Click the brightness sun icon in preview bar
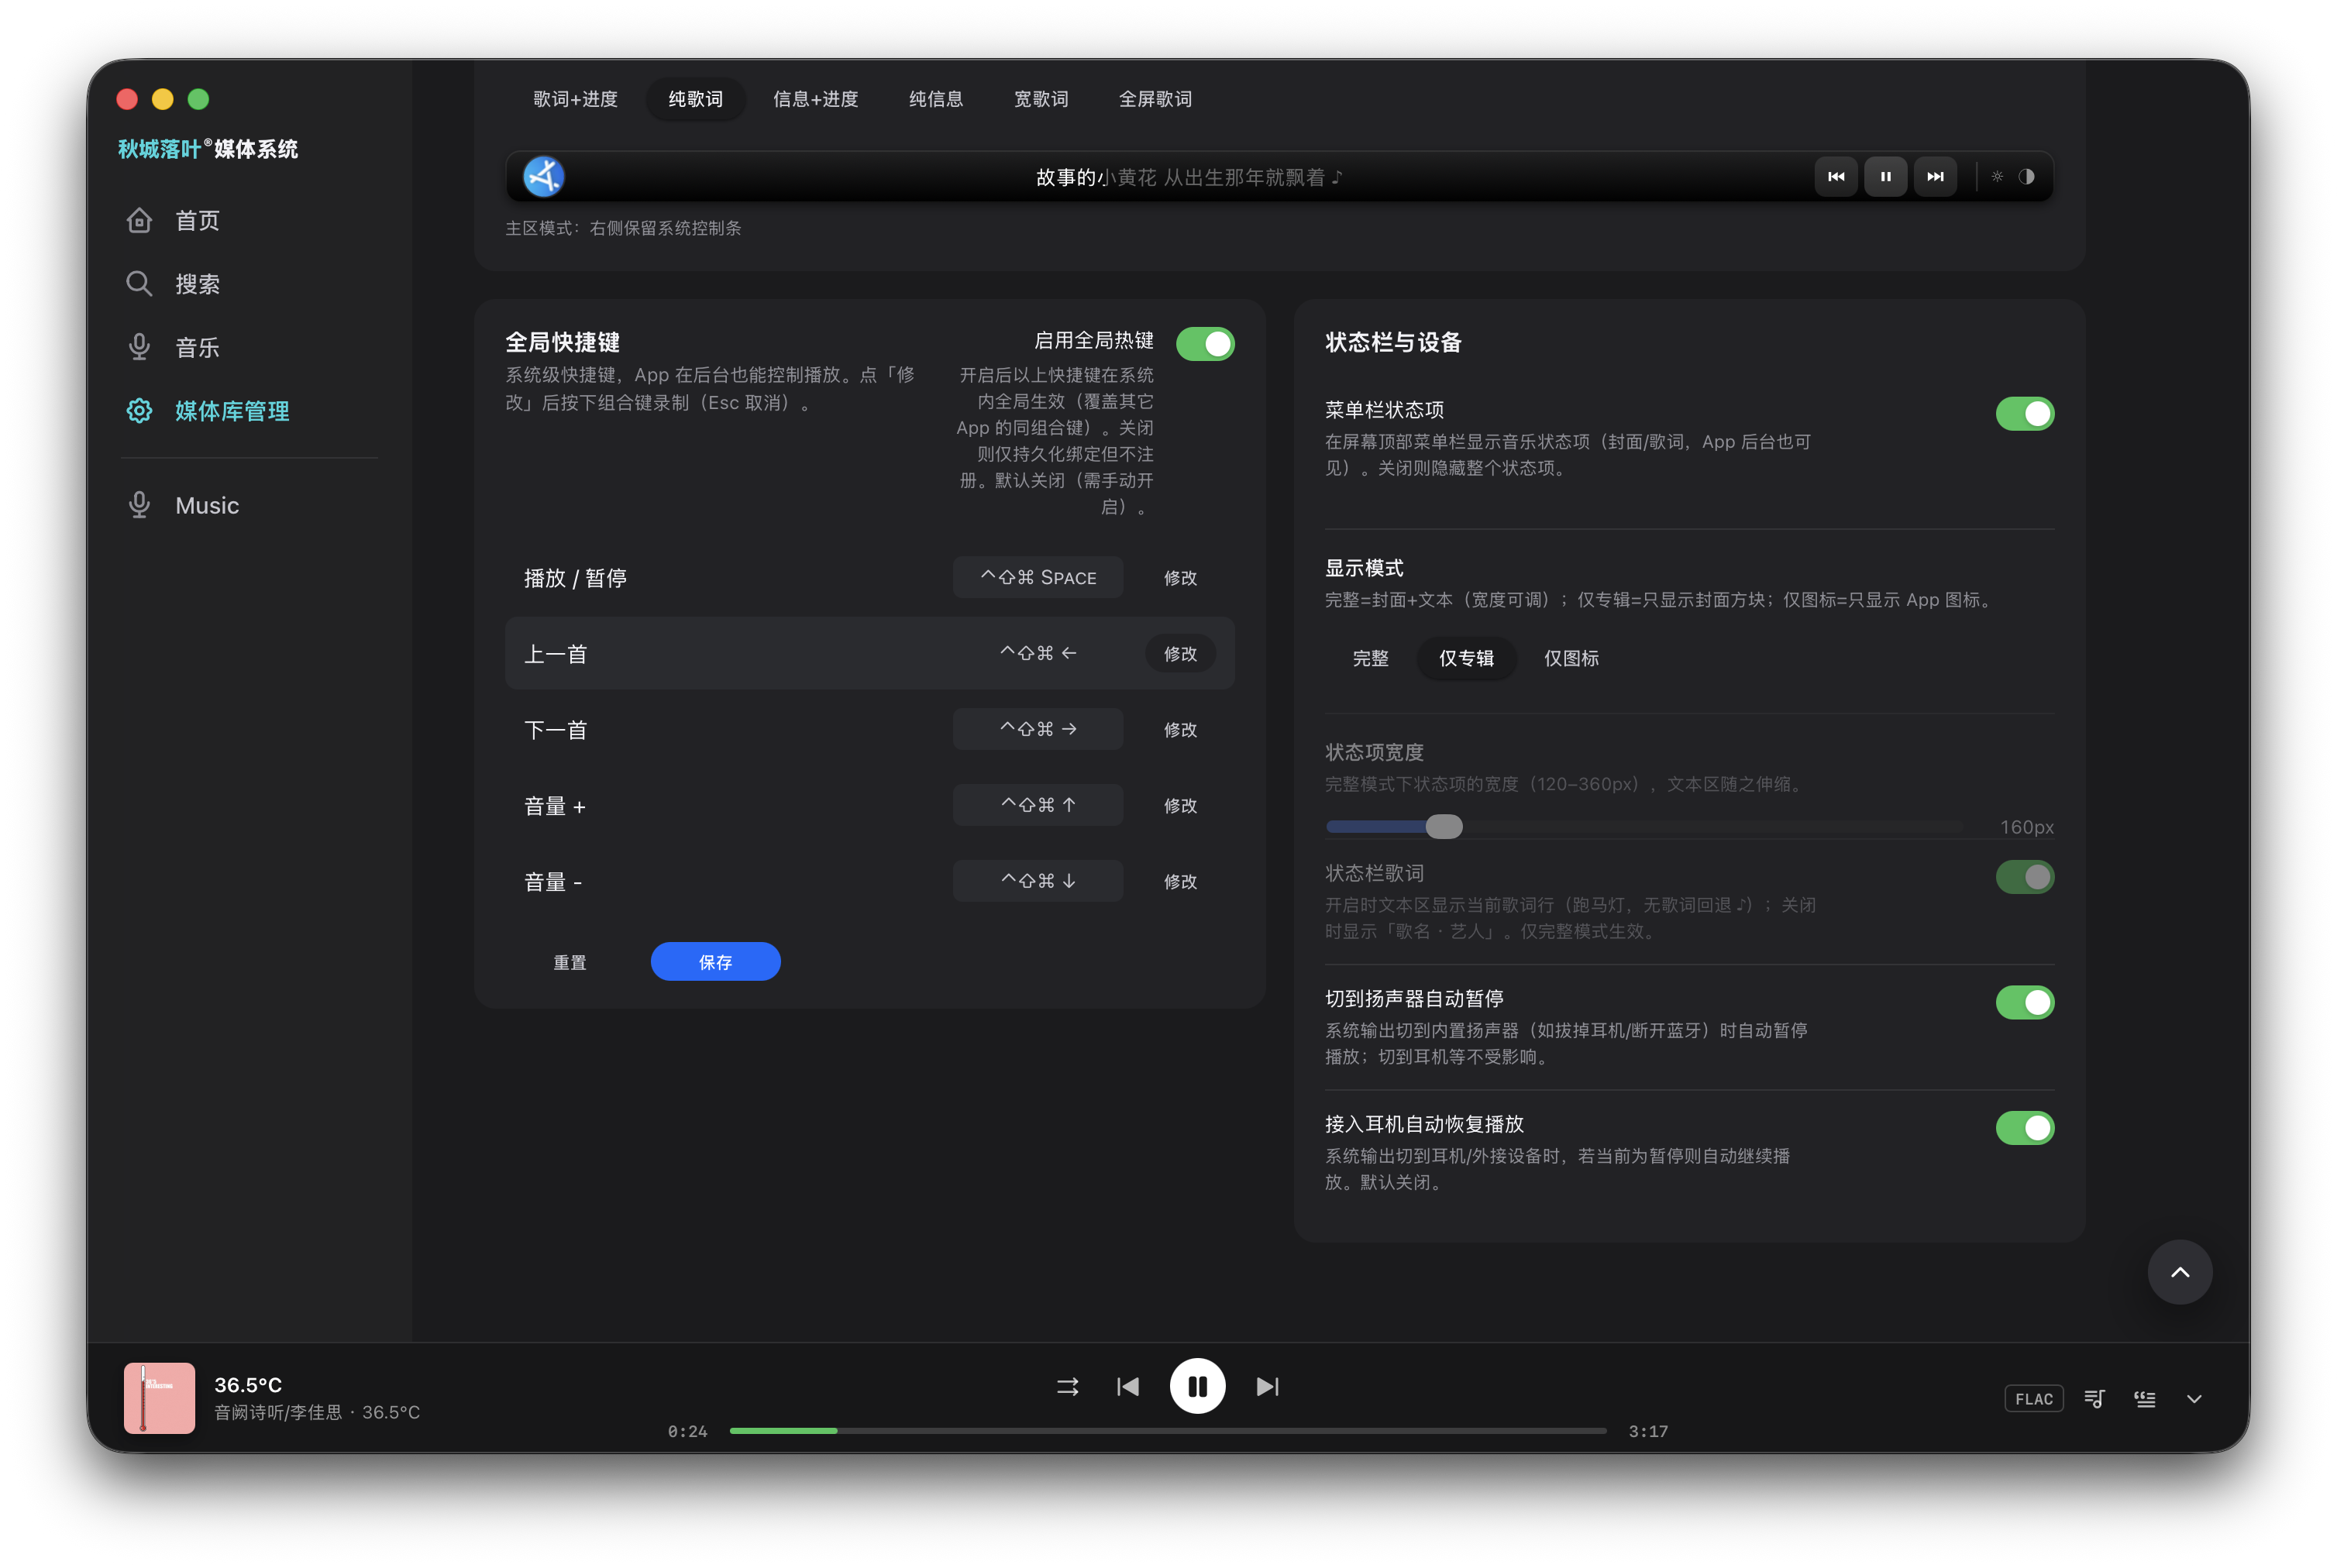The image size is (2337, 1568). coord(1997,177)
